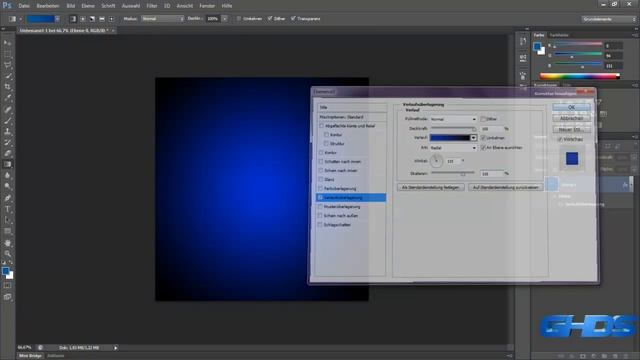Select the Move tool in toolbox
Image resolution: width=640 pixels, height=360 pixels.
click(7, 43)
